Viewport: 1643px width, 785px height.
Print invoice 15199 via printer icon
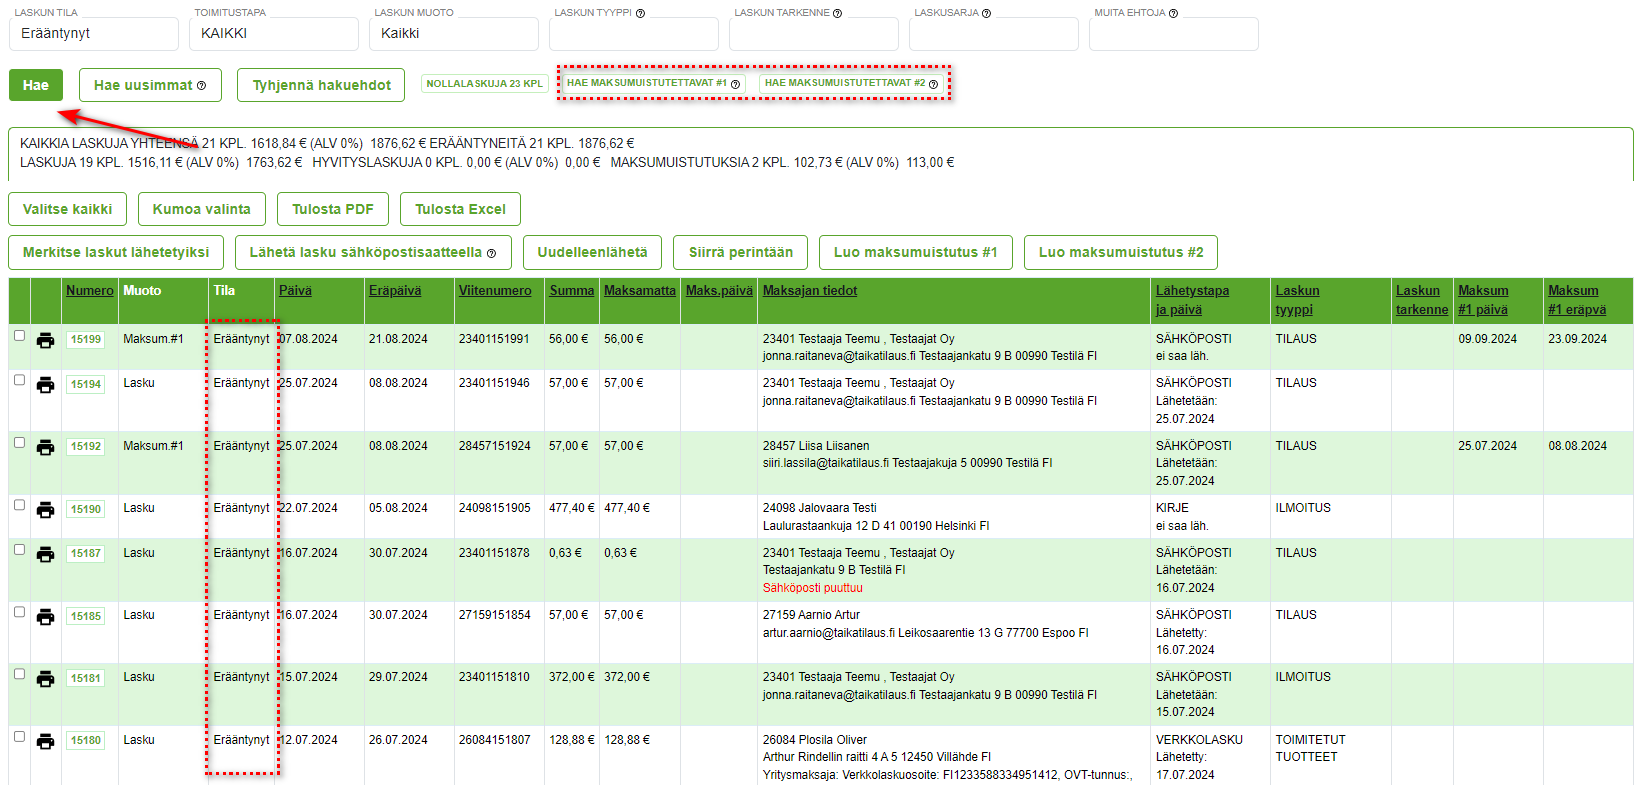(45, 341)
